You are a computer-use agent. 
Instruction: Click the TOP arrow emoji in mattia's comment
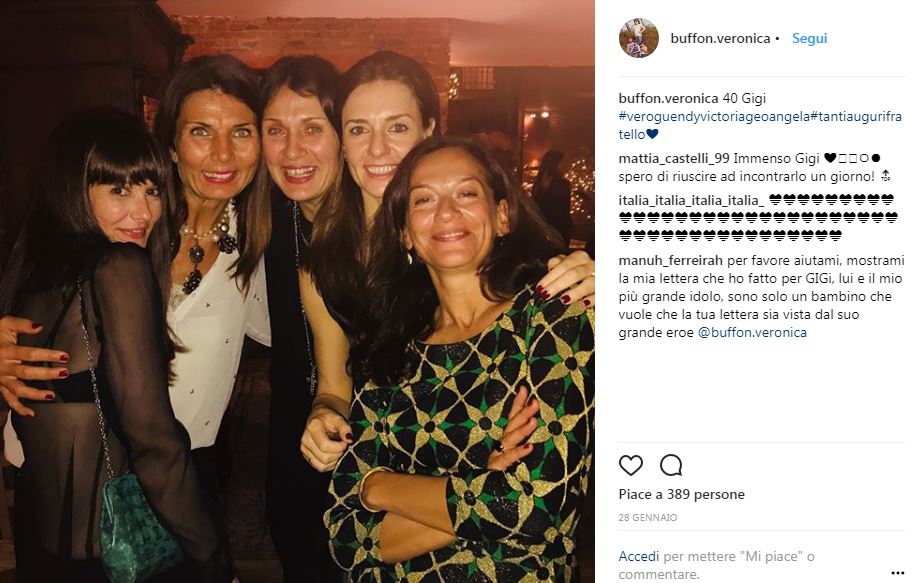click(x=886, y=177)
